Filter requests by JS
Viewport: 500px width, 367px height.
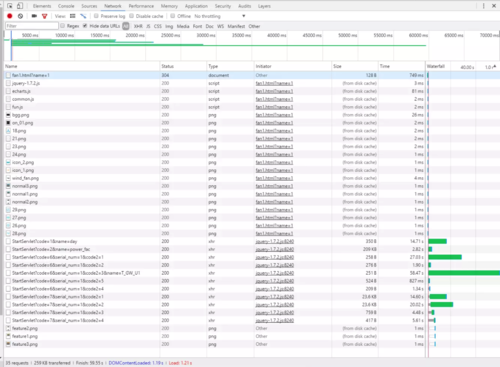point(148,26)
